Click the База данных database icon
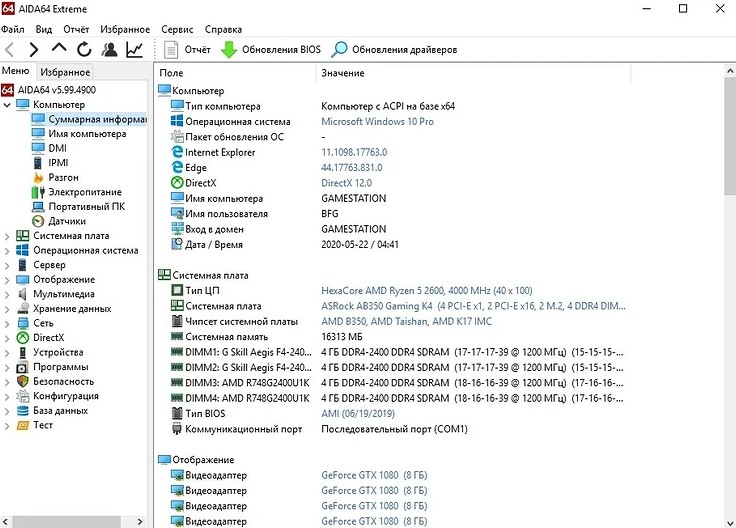736x528 pixels. tap(23, 411)
